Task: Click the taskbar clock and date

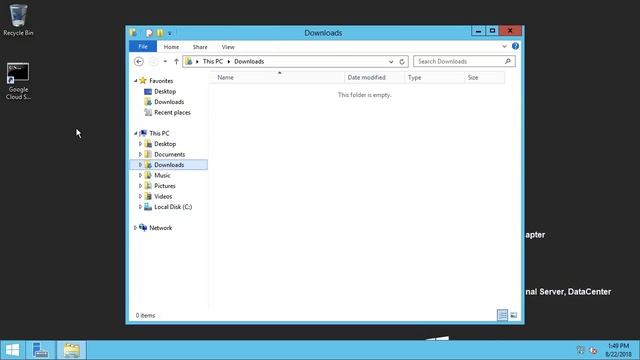Action: pyautogui.click(x=618, y=350)
